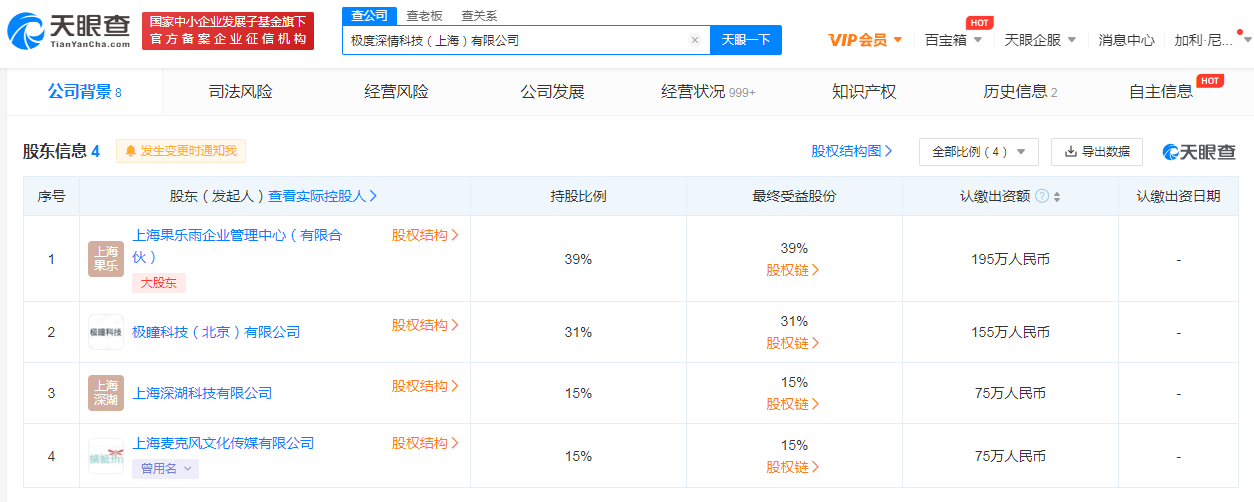1254x502 pixels.
Task: Click the bell notification icon for shareholder changes
Action: coord(130,151)
